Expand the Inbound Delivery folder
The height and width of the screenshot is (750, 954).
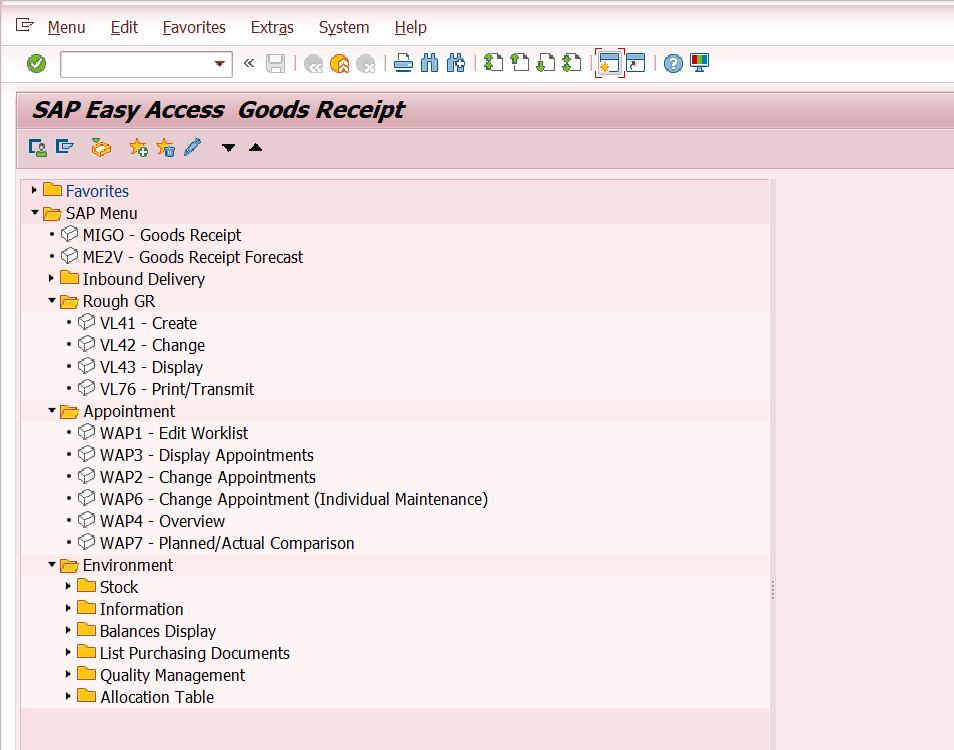tap(51, 279)
